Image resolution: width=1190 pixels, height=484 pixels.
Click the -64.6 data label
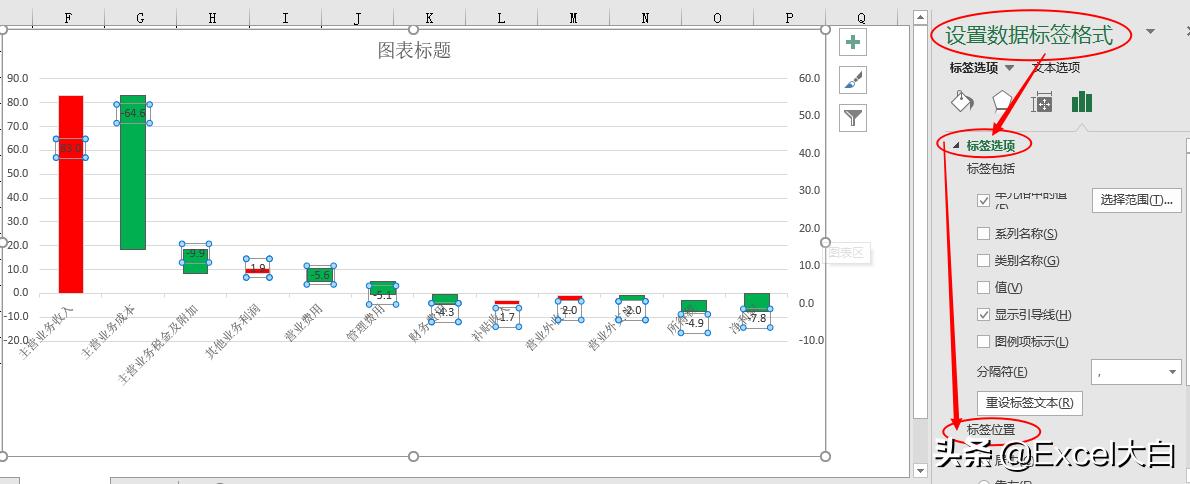click(x=133, y=113)
